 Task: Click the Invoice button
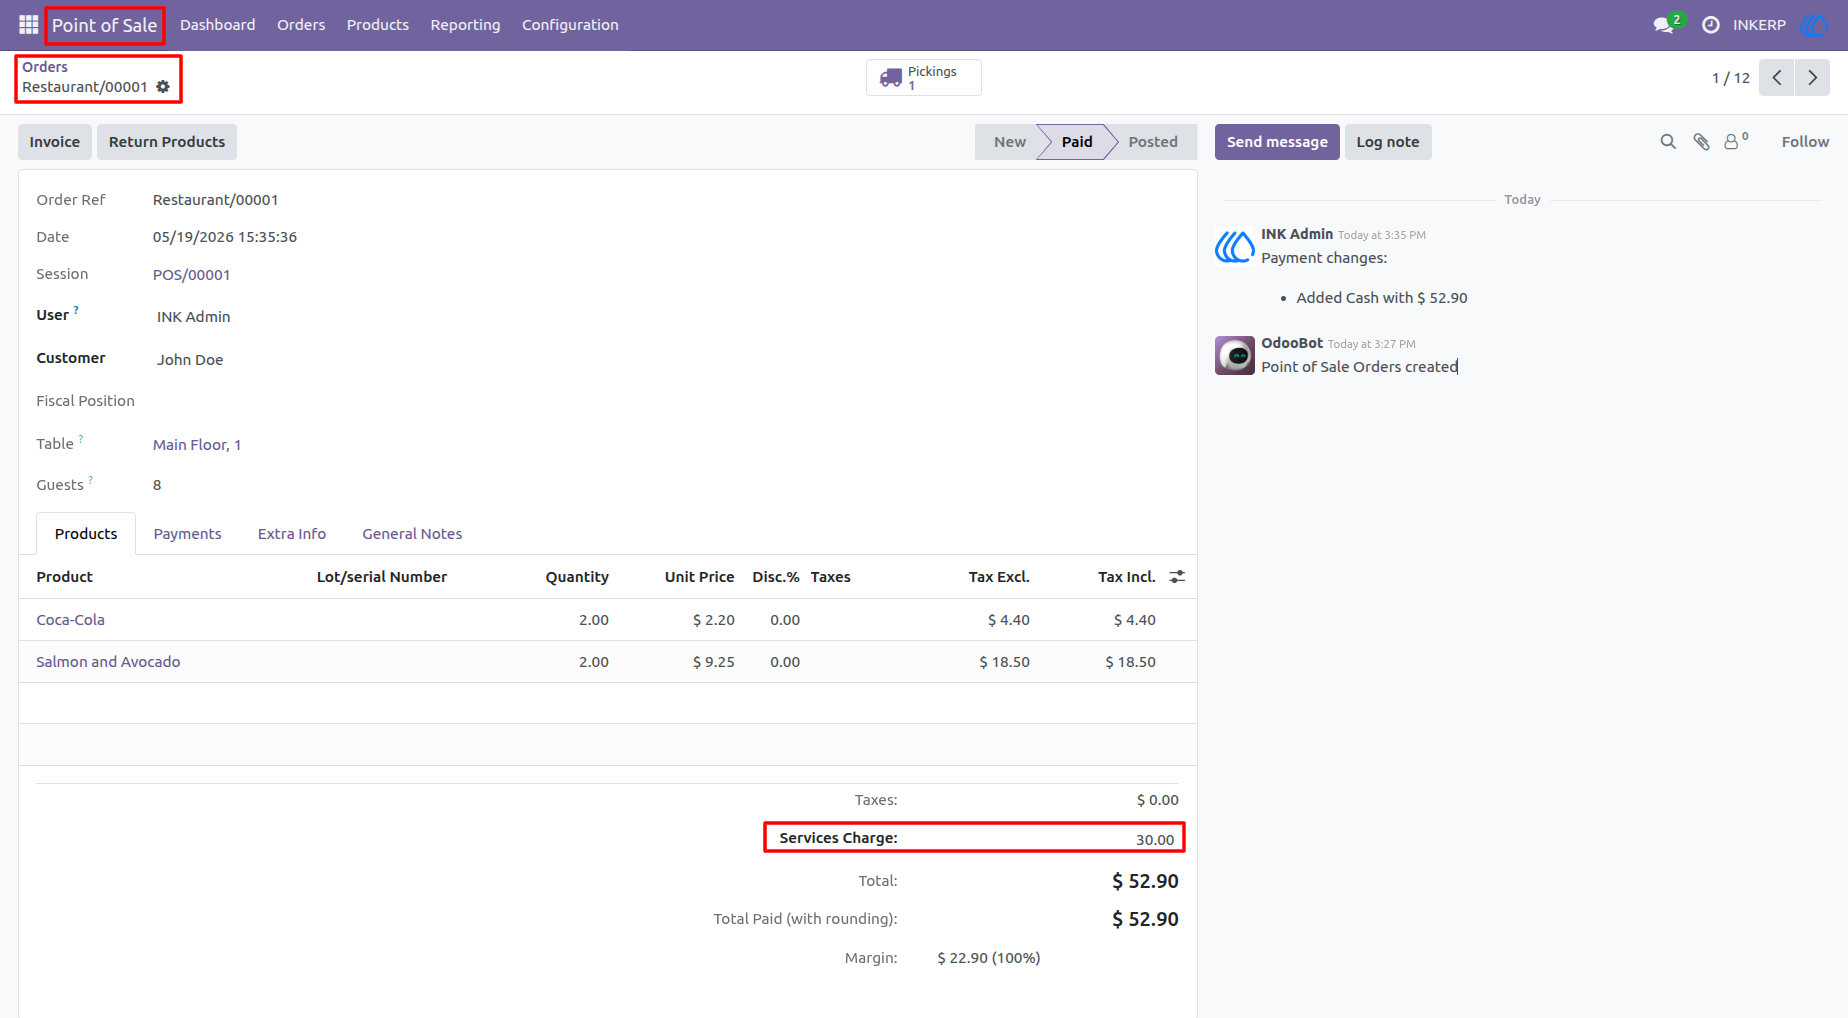click(55, 142)
